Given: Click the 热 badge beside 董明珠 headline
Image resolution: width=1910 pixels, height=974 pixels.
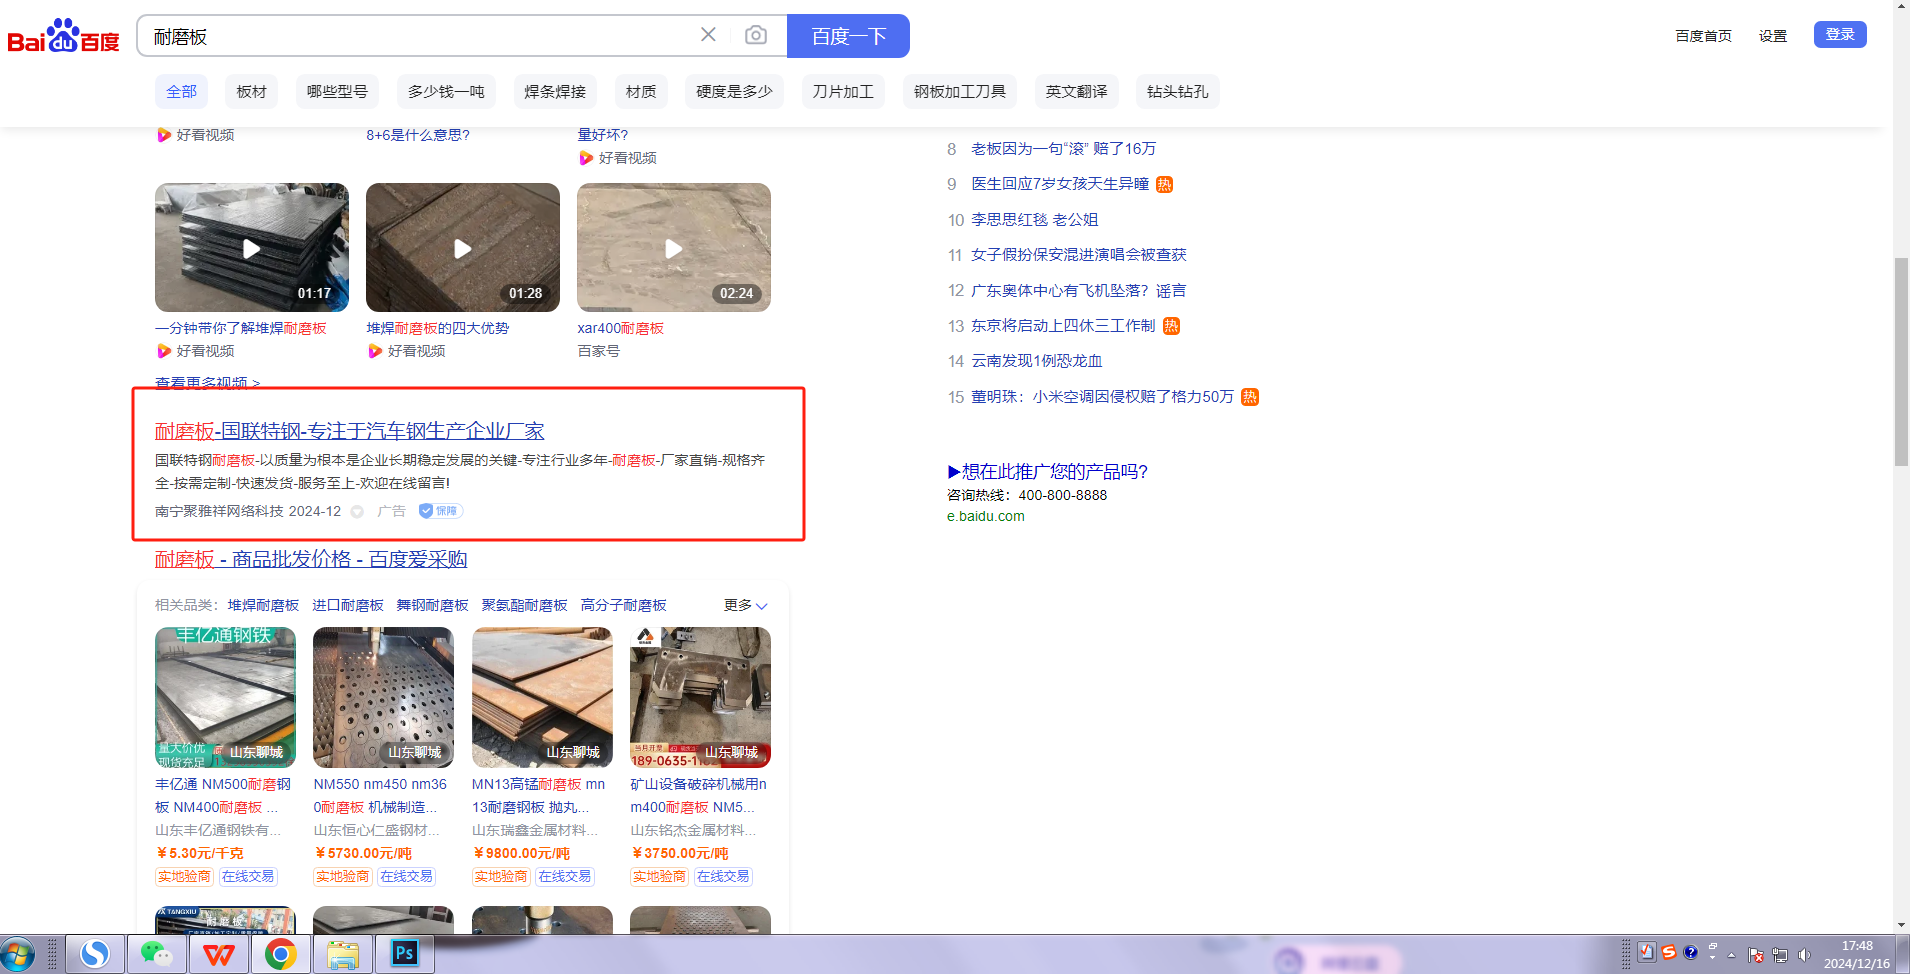Looking at the screenshot, I should [1250, 397].
